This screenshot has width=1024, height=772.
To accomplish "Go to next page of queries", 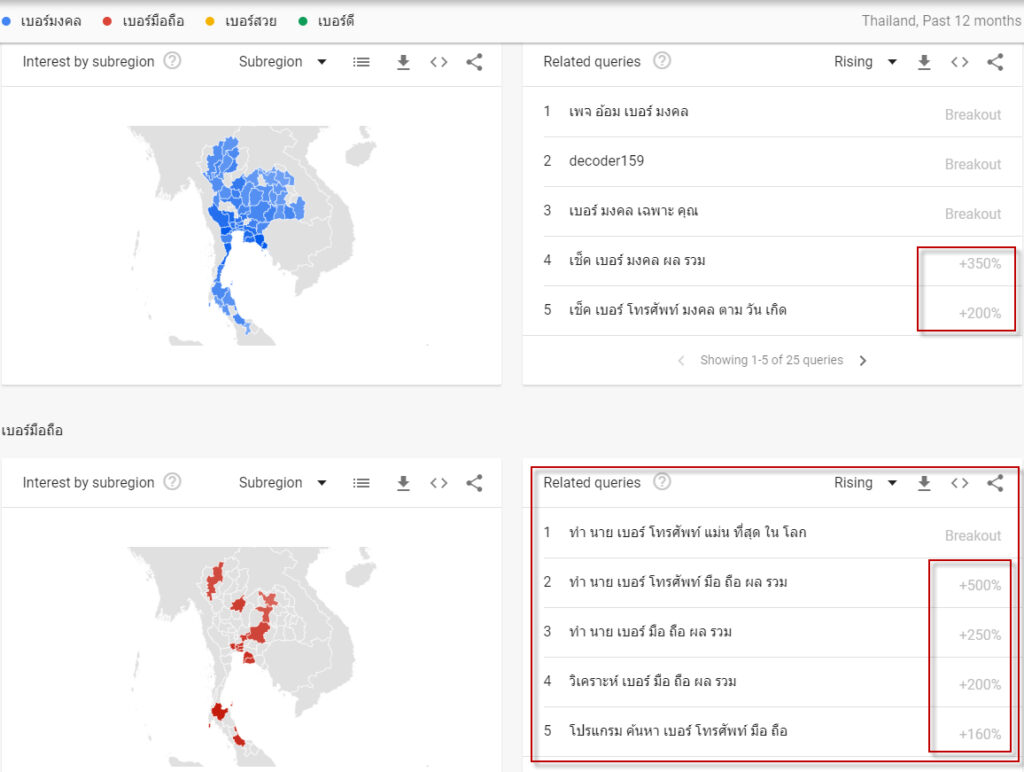I will (863, 361).
